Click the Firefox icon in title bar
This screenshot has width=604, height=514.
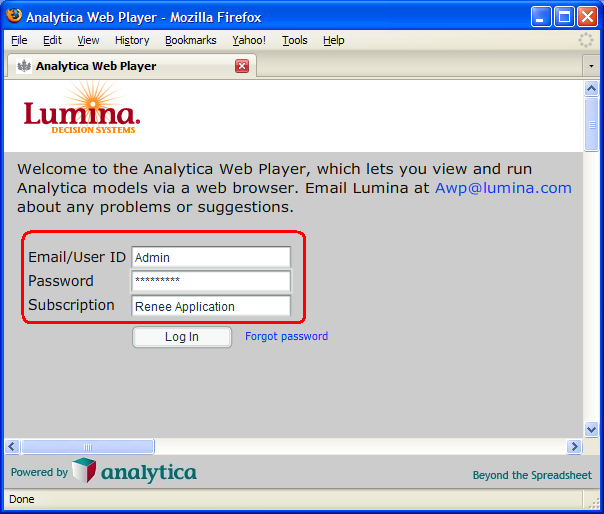coord(14,16)
